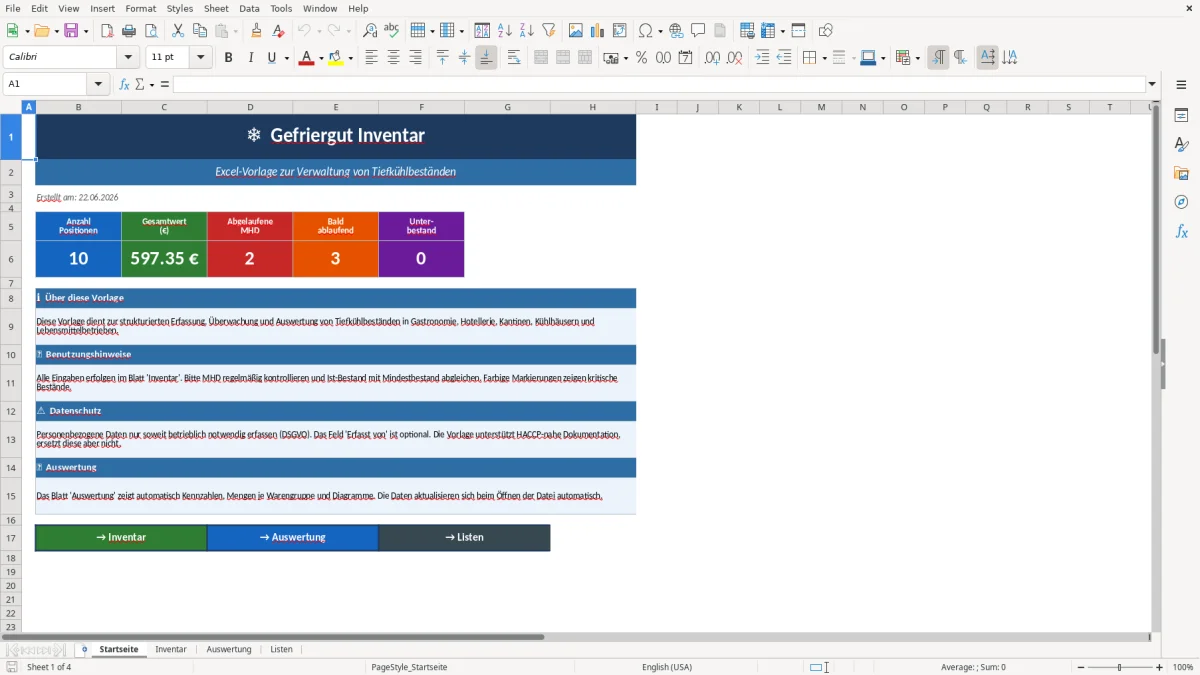The width and height of the screenshot is (1200, 675).
Task: Open the Borders dropdown arrow
Action: pyautogui.click(x=823, y=58)
